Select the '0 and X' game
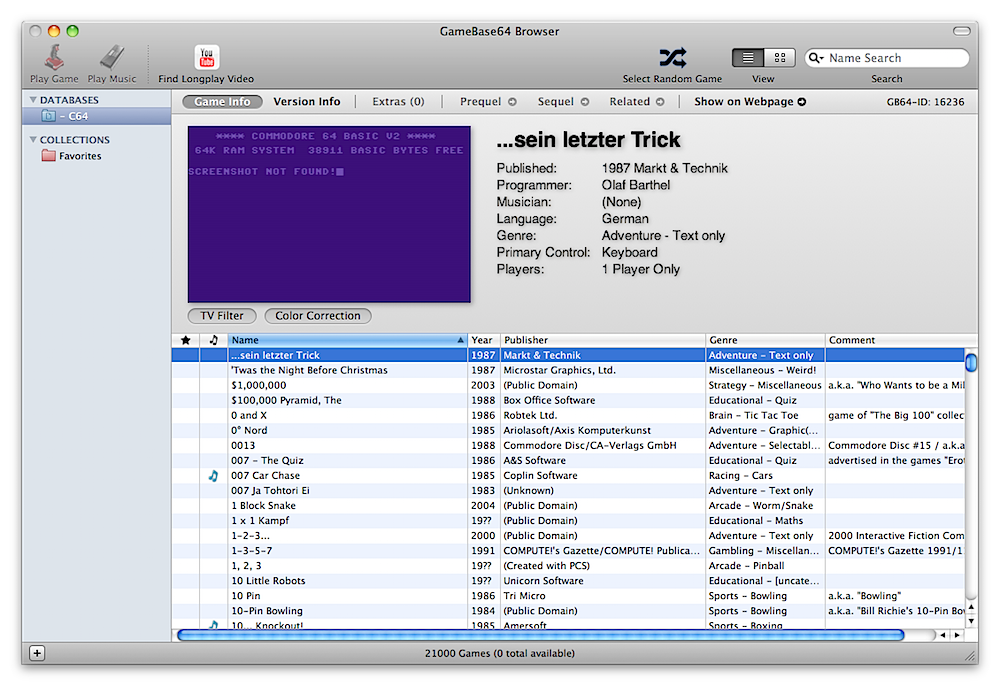 pos(568,416)
